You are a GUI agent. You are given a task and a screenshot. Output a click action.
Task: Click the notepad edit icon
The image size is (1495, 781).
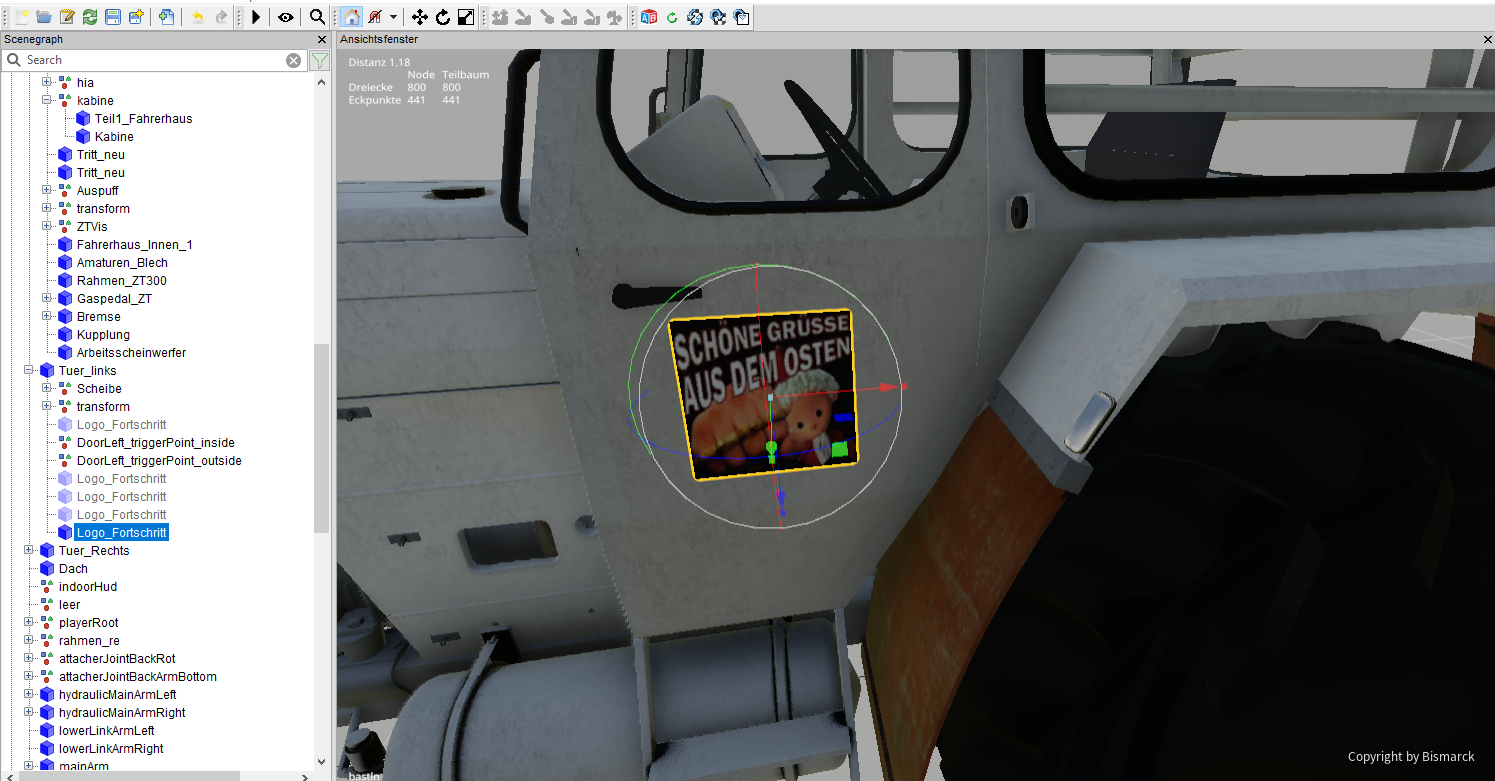point(67,17)
